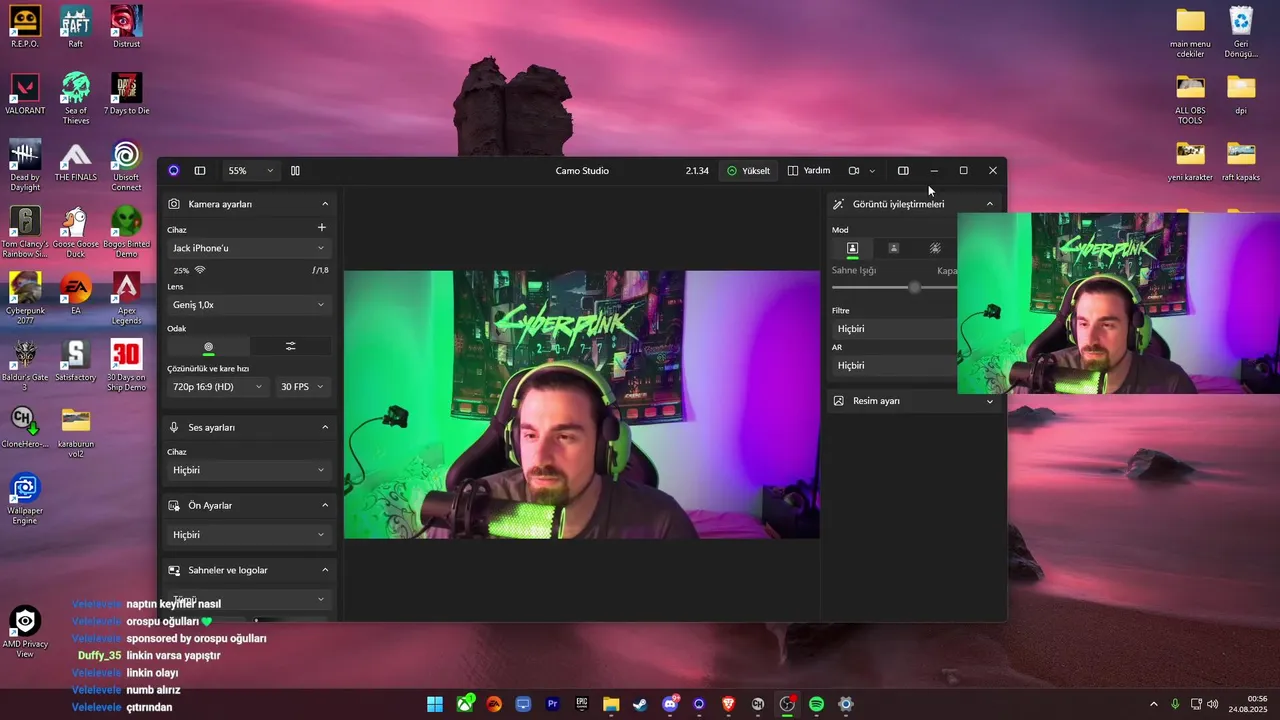Collapse the Görüntü iyileştirmeleri section

click(990, 204)
